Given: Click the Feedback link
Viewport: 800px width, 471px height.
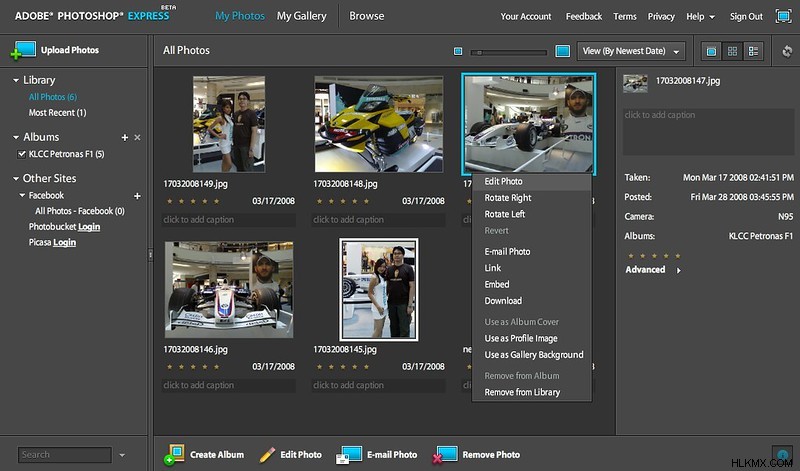Looking at the screenshot, I should pos(584,16).
